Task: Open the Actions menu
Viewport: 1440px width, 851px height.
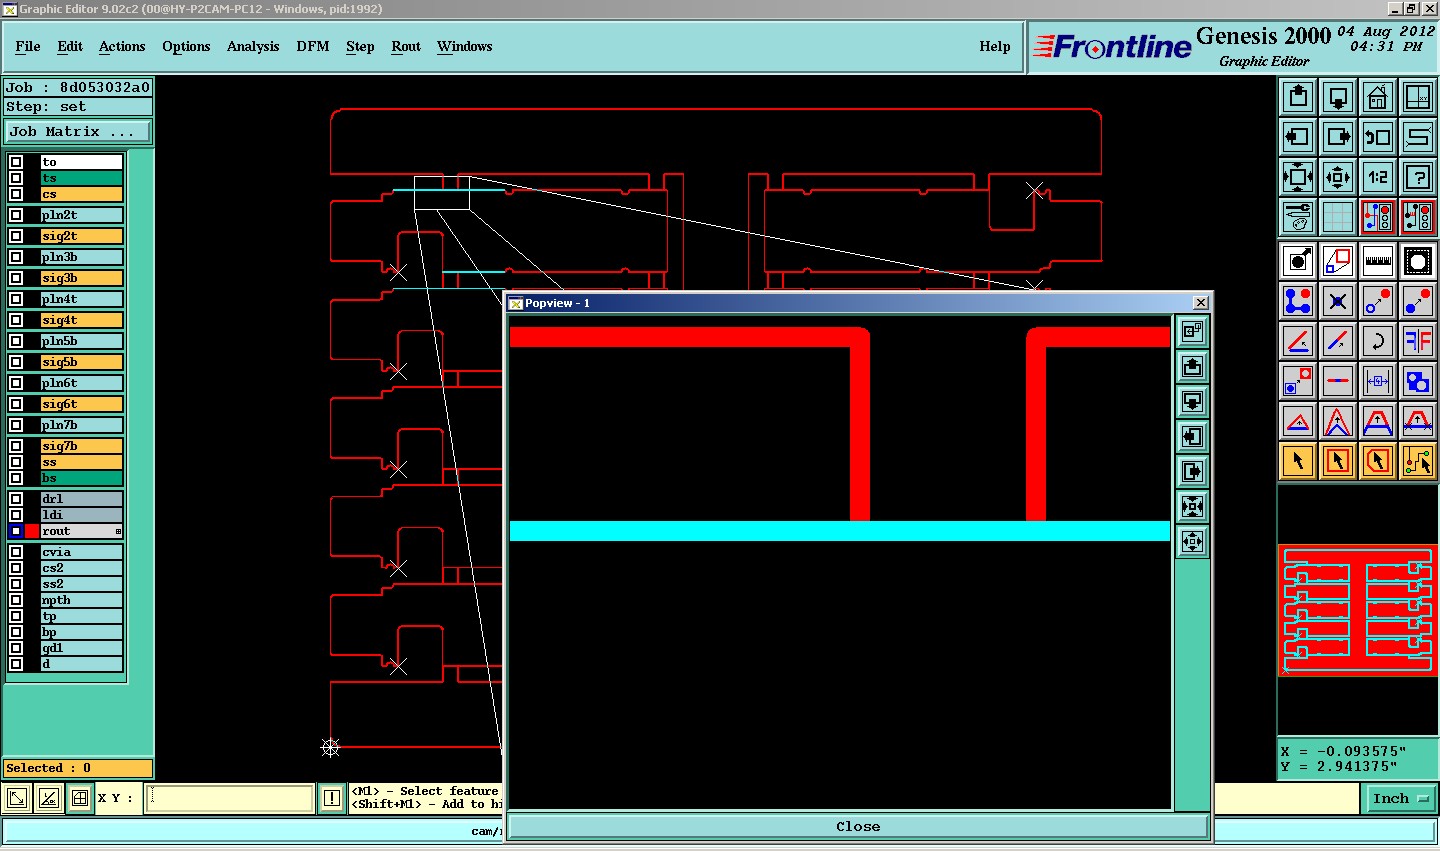Action: (122, 46)
